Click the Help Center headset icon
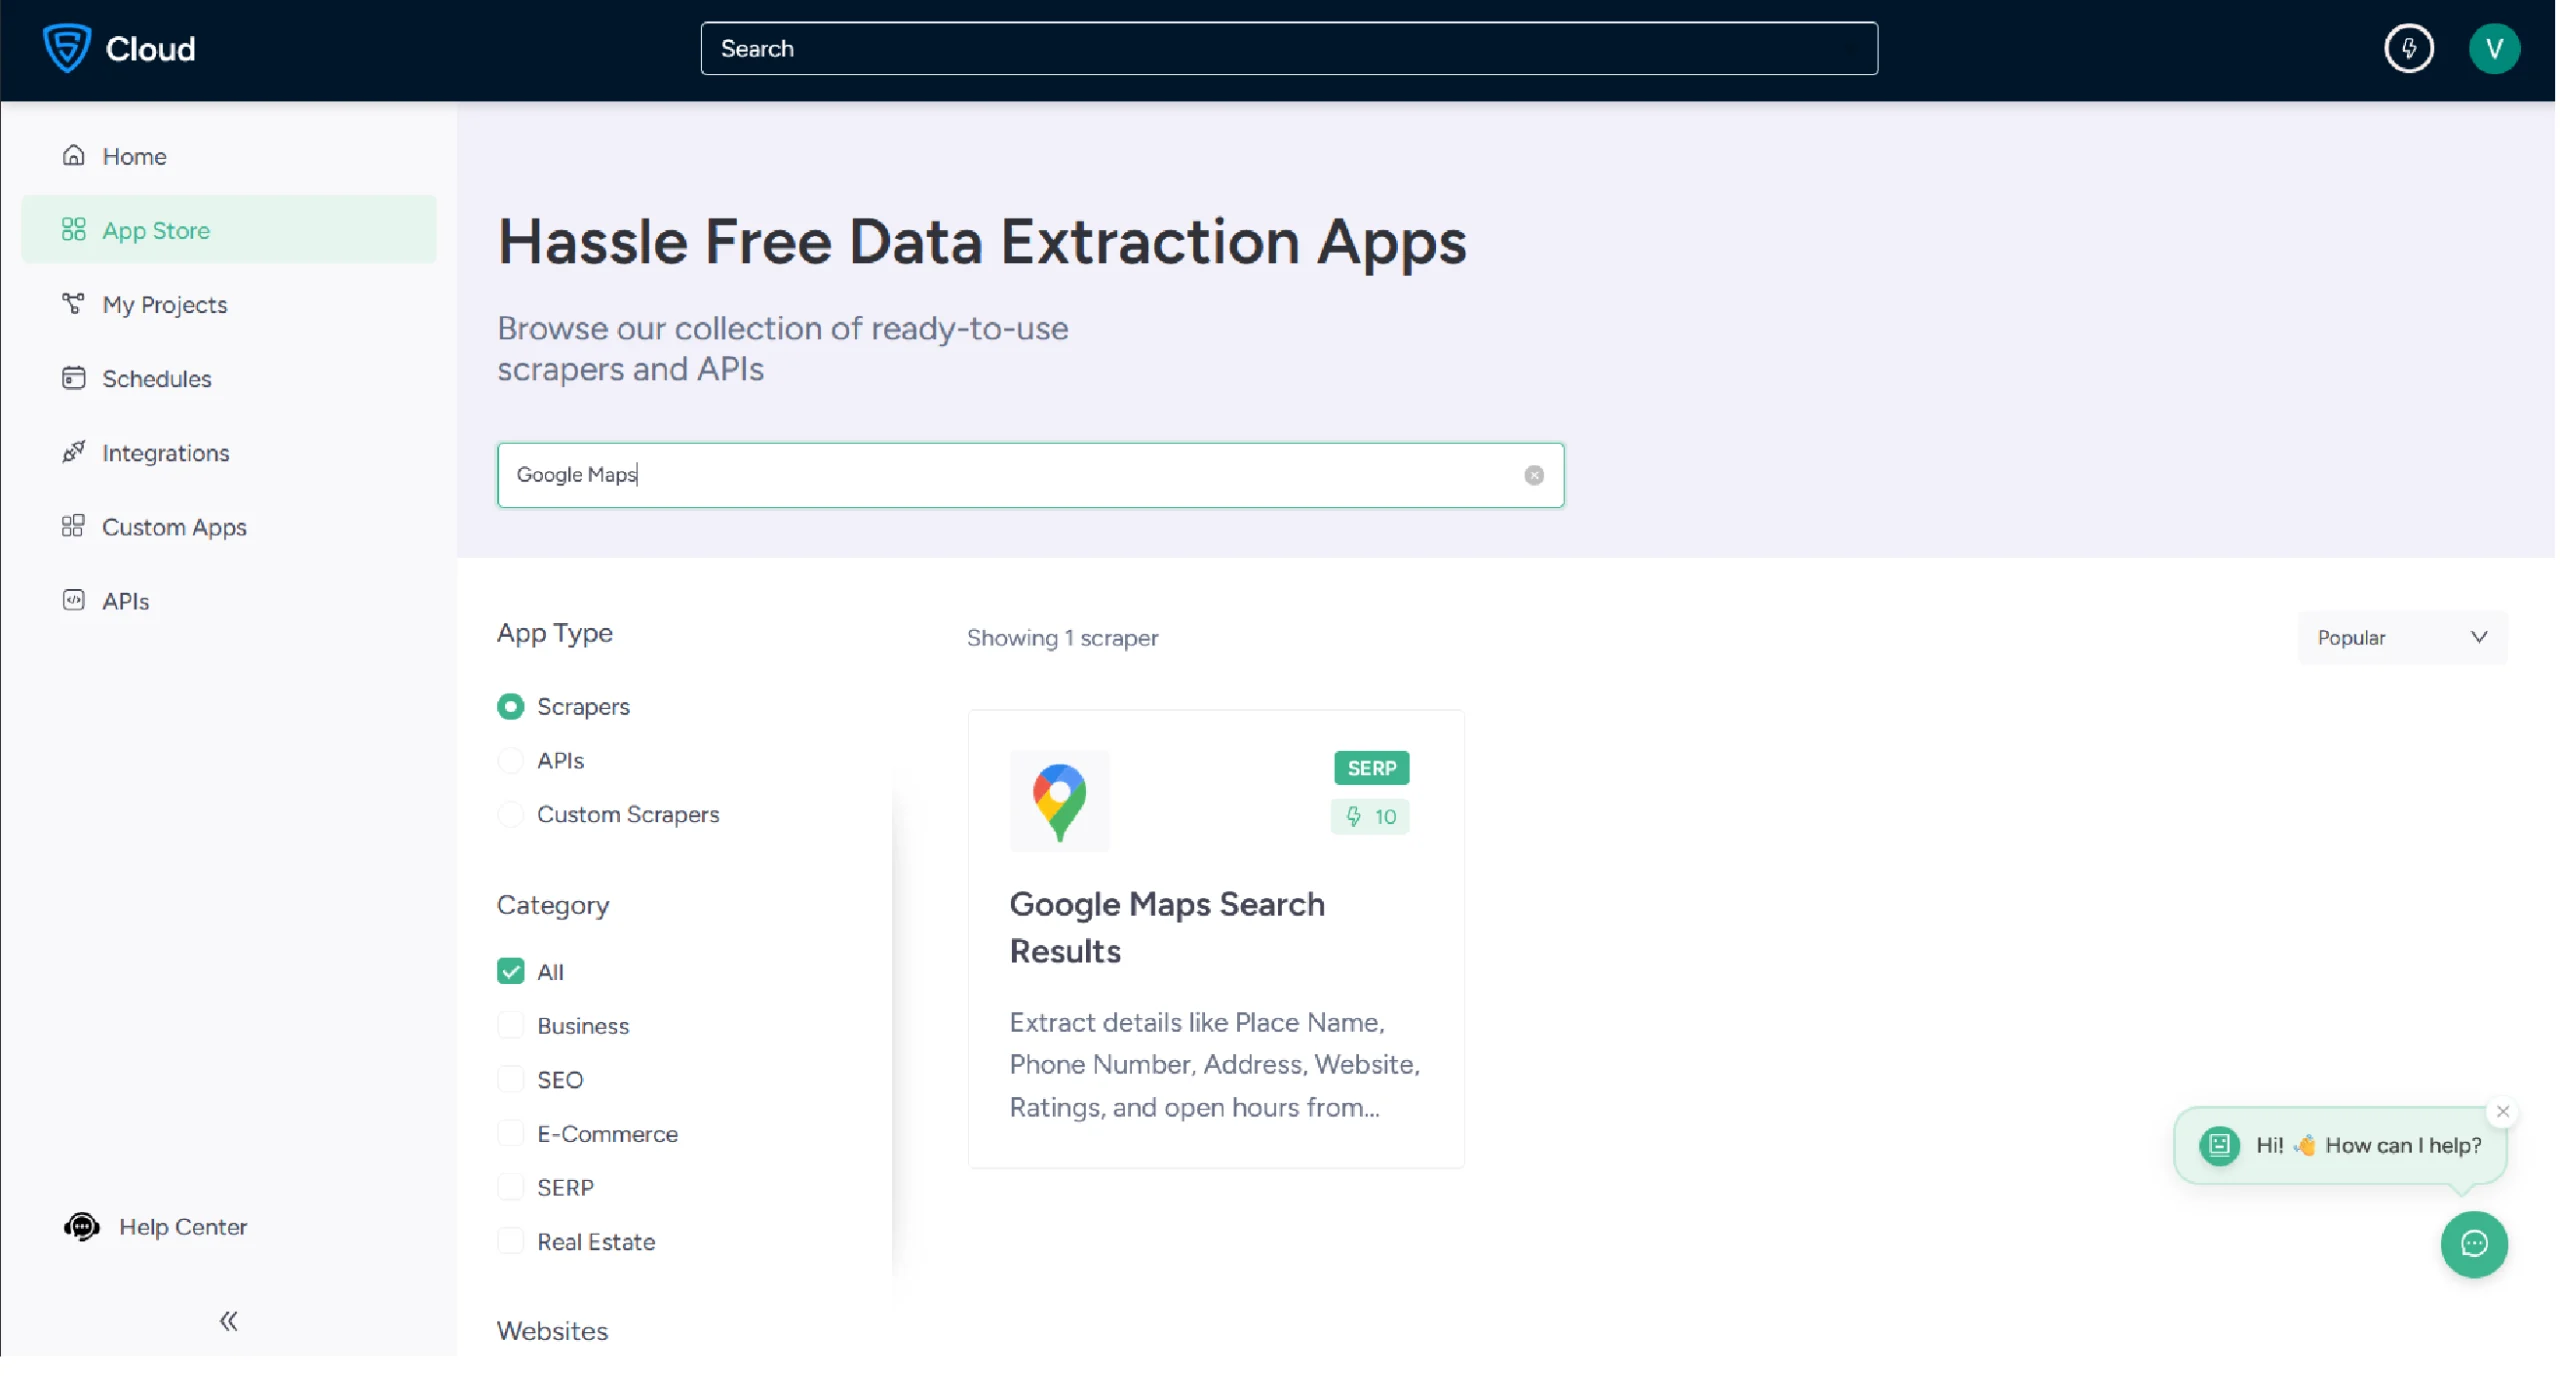The width and height of the screenshot is (2560, 1376). [x=82, y=1227]
